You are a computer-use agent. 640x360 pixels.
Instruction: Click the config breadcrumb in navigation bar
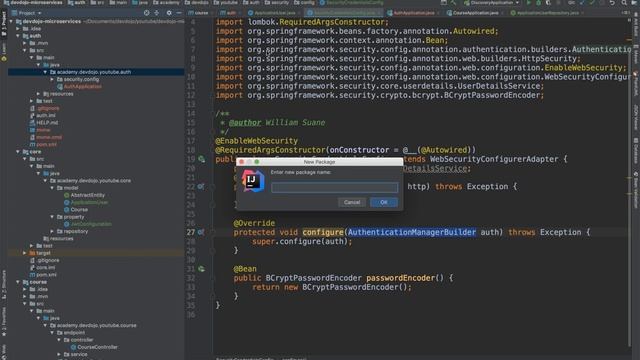(304, 2)
